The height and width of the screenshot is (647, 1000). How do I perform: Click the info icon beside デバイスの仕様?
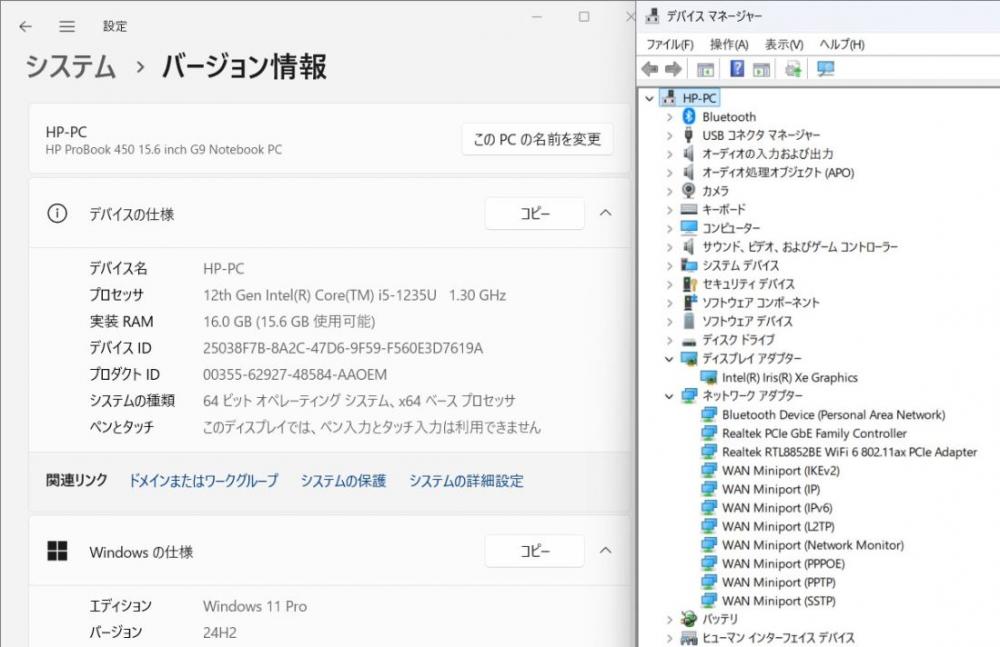click(57, 213)
